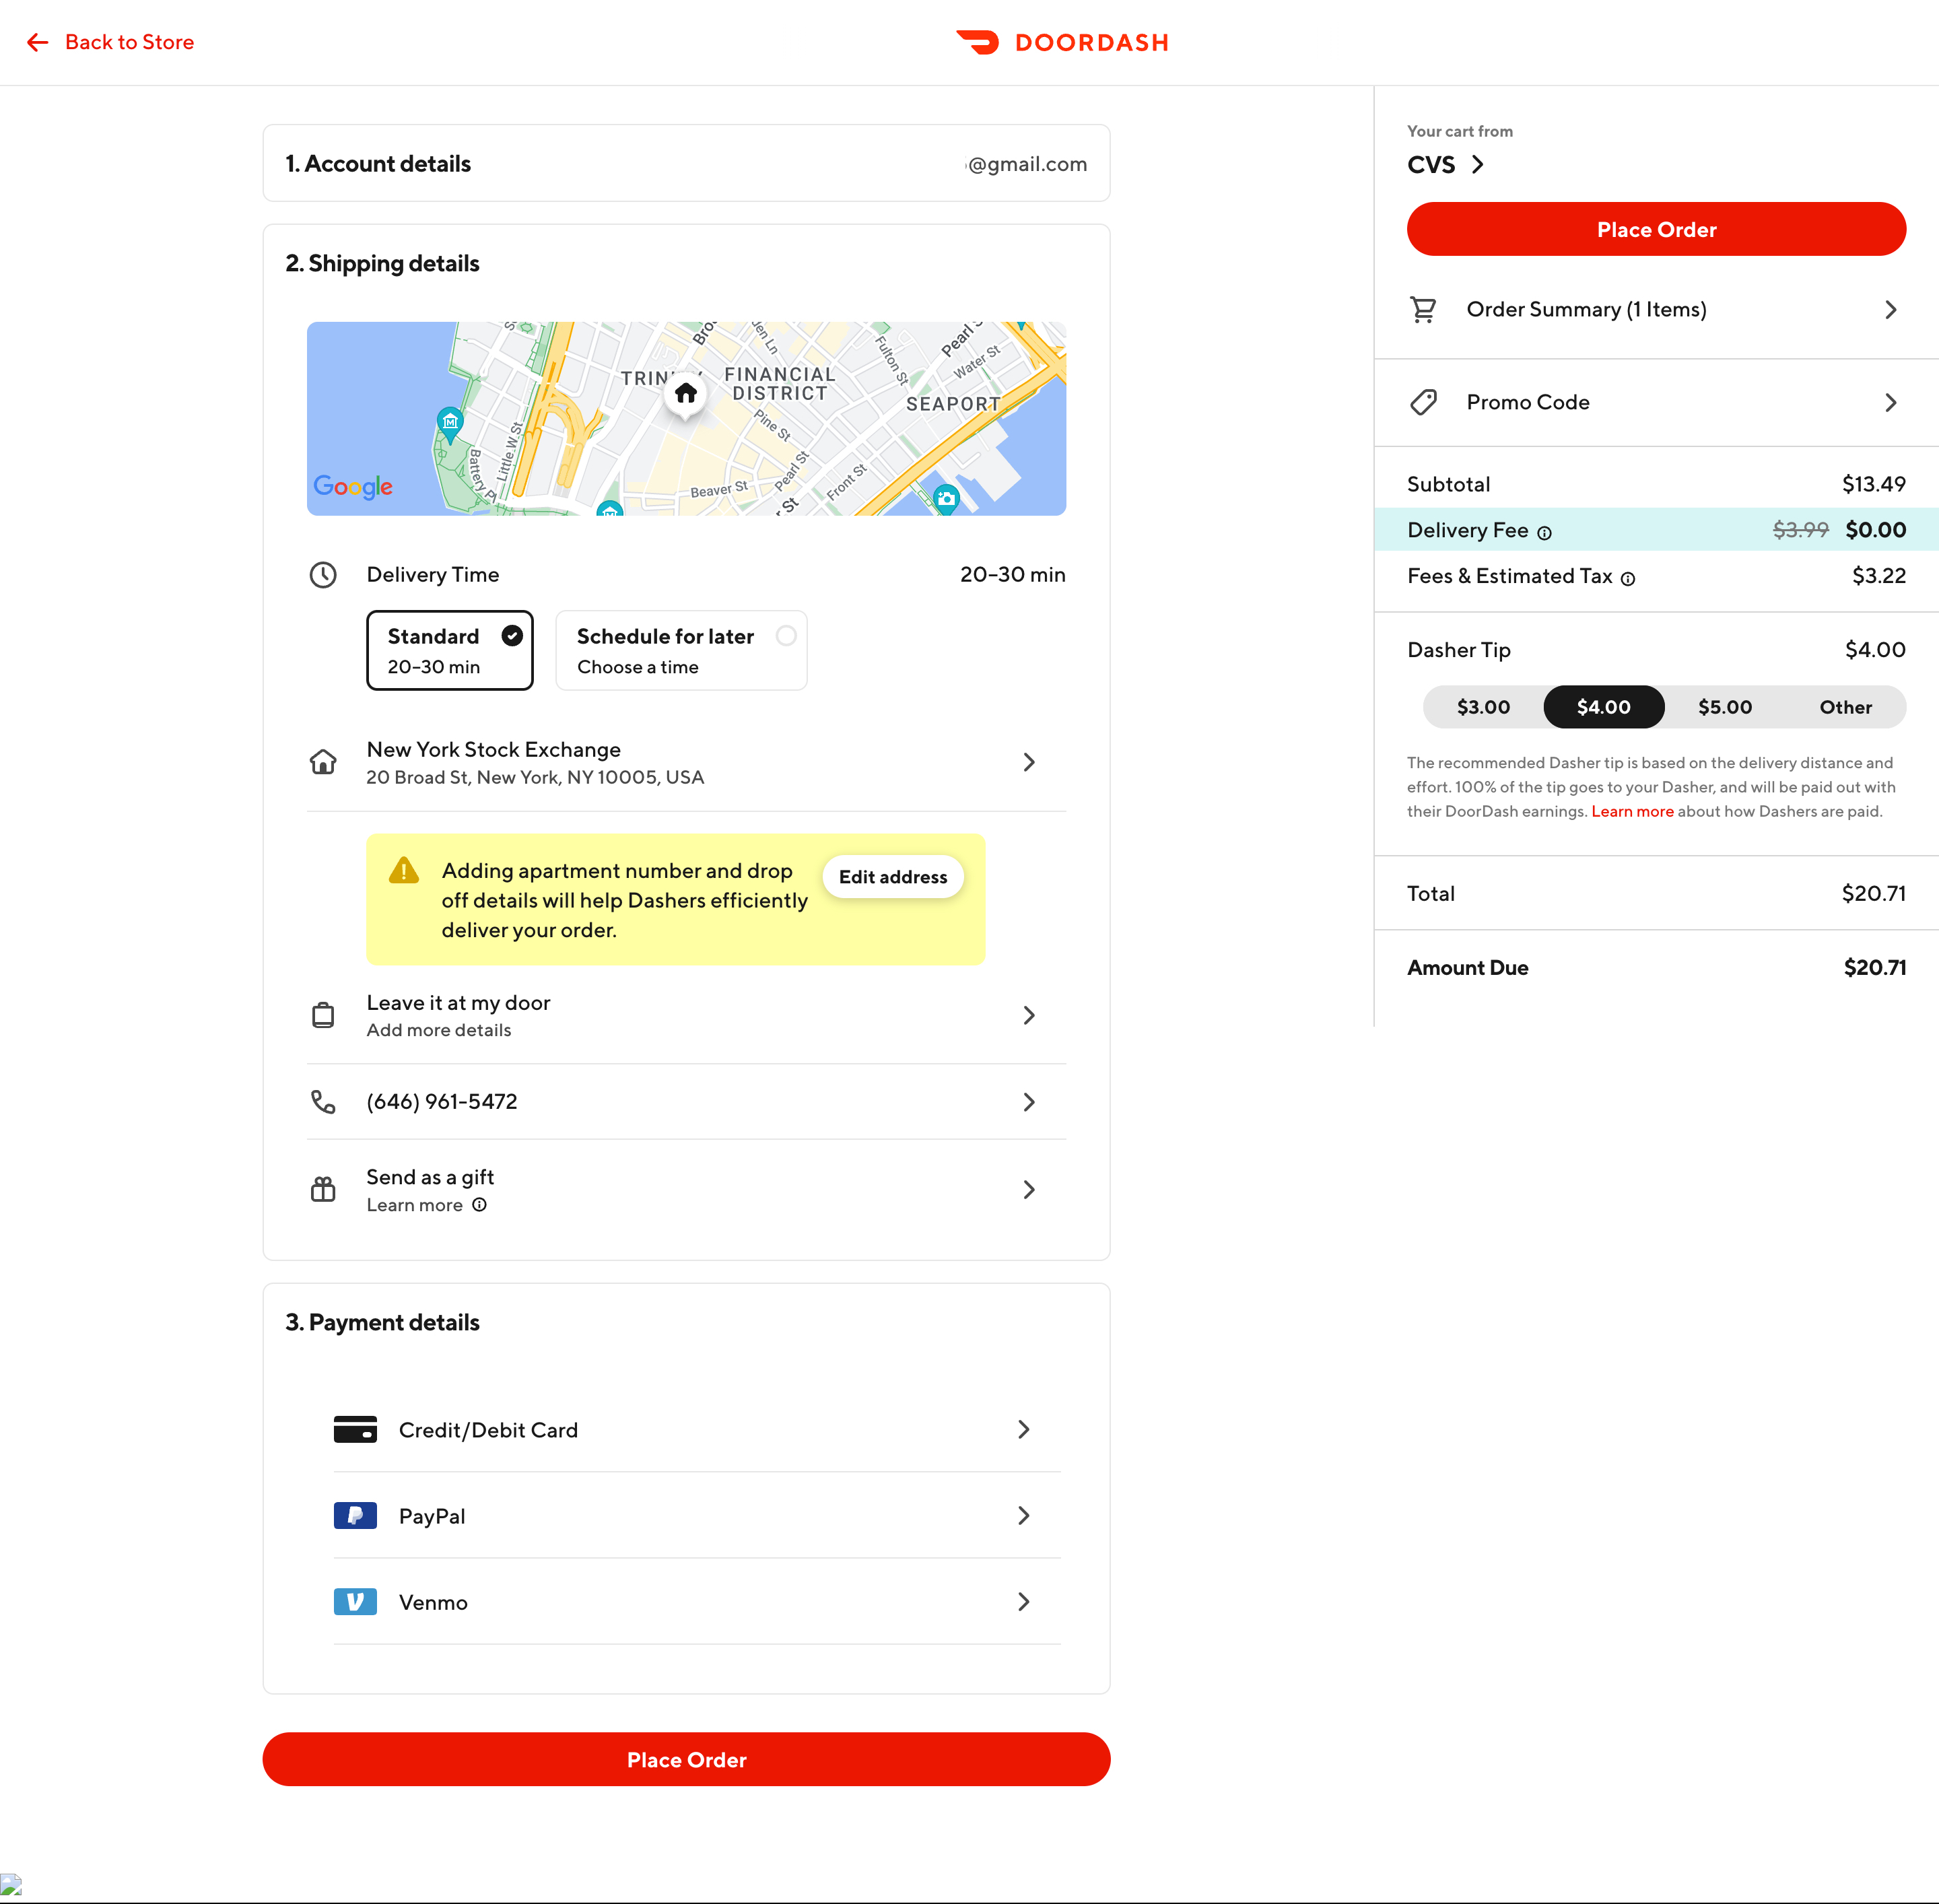Click the account email address
The width and height of the screenshot is (1939, 1904).
point(1026,164)
